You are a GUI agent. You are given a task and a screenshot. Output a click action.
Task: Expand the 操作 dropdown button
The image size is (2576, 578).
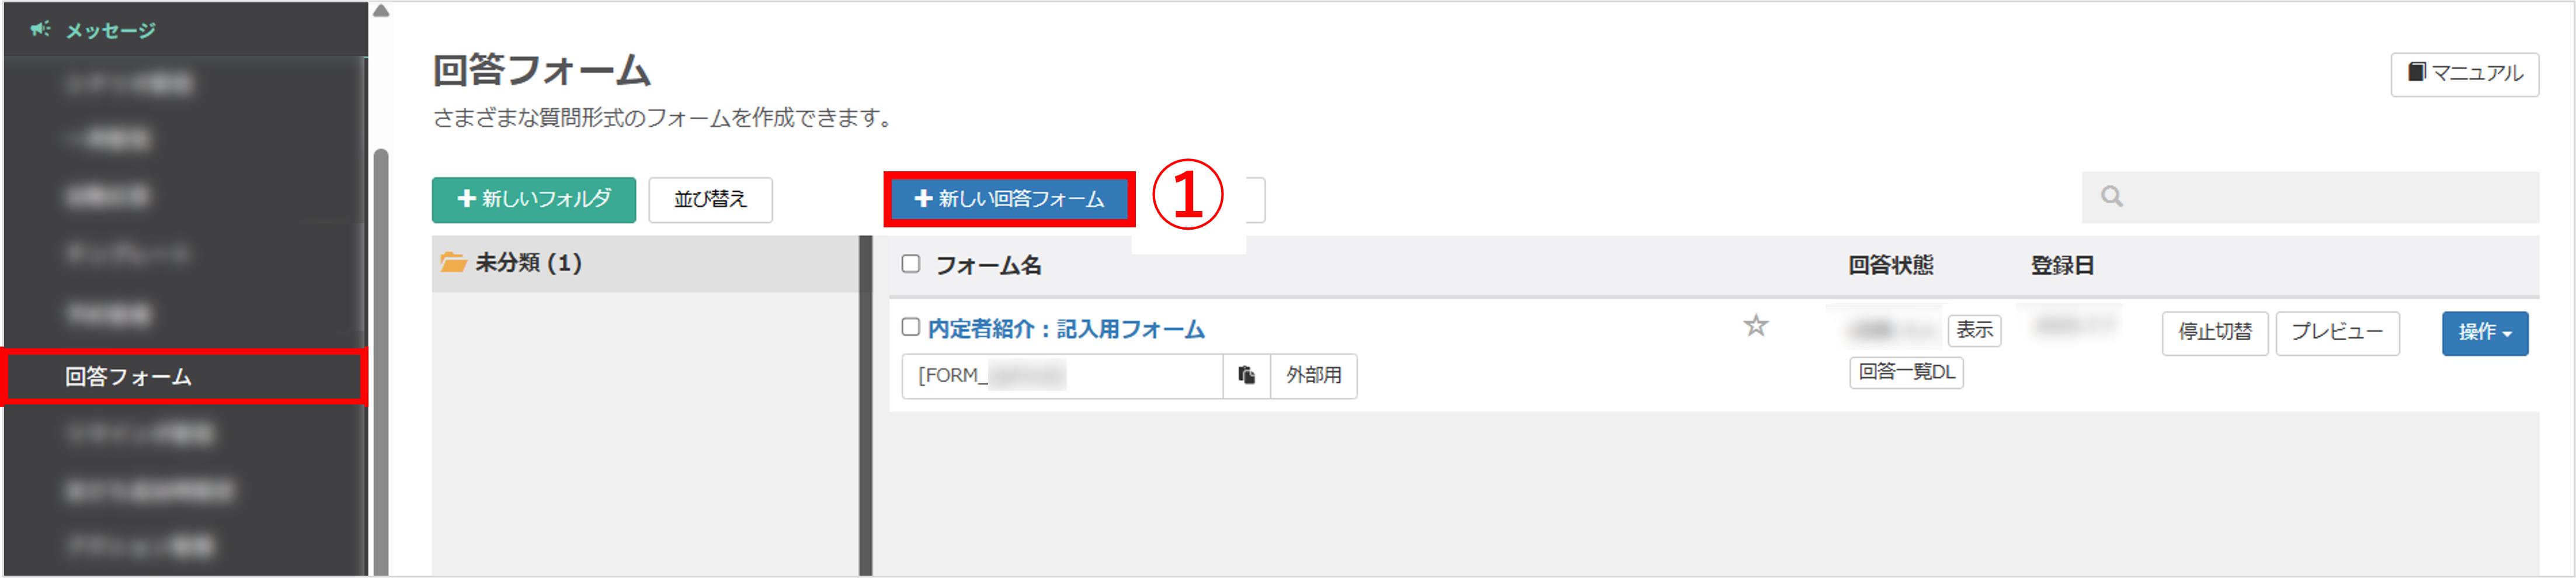(2484, 333)
